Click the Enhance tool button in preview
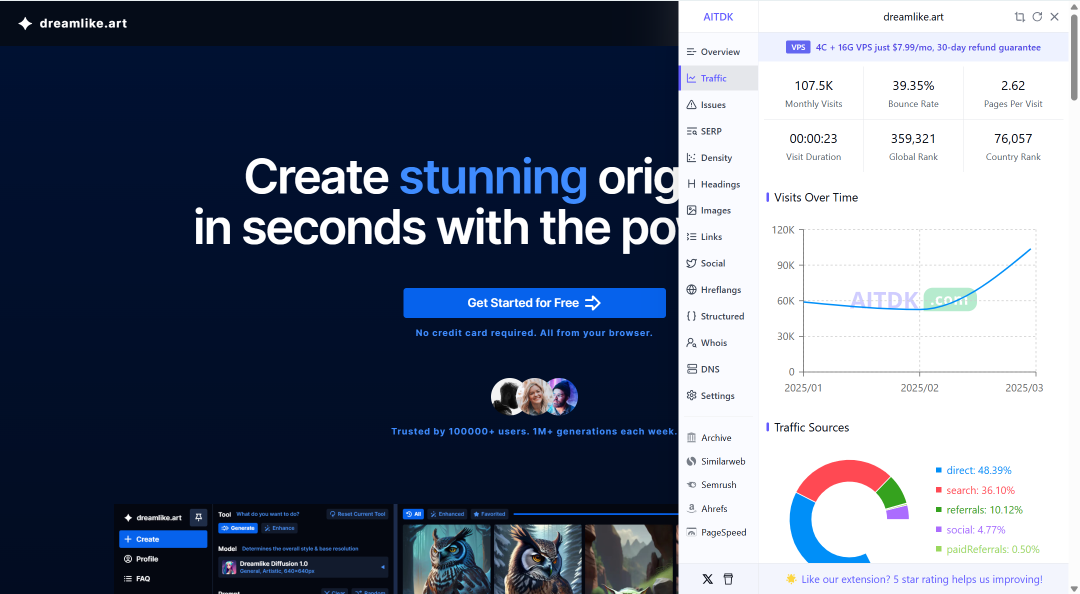The image size is (1080, 594). 280,528
